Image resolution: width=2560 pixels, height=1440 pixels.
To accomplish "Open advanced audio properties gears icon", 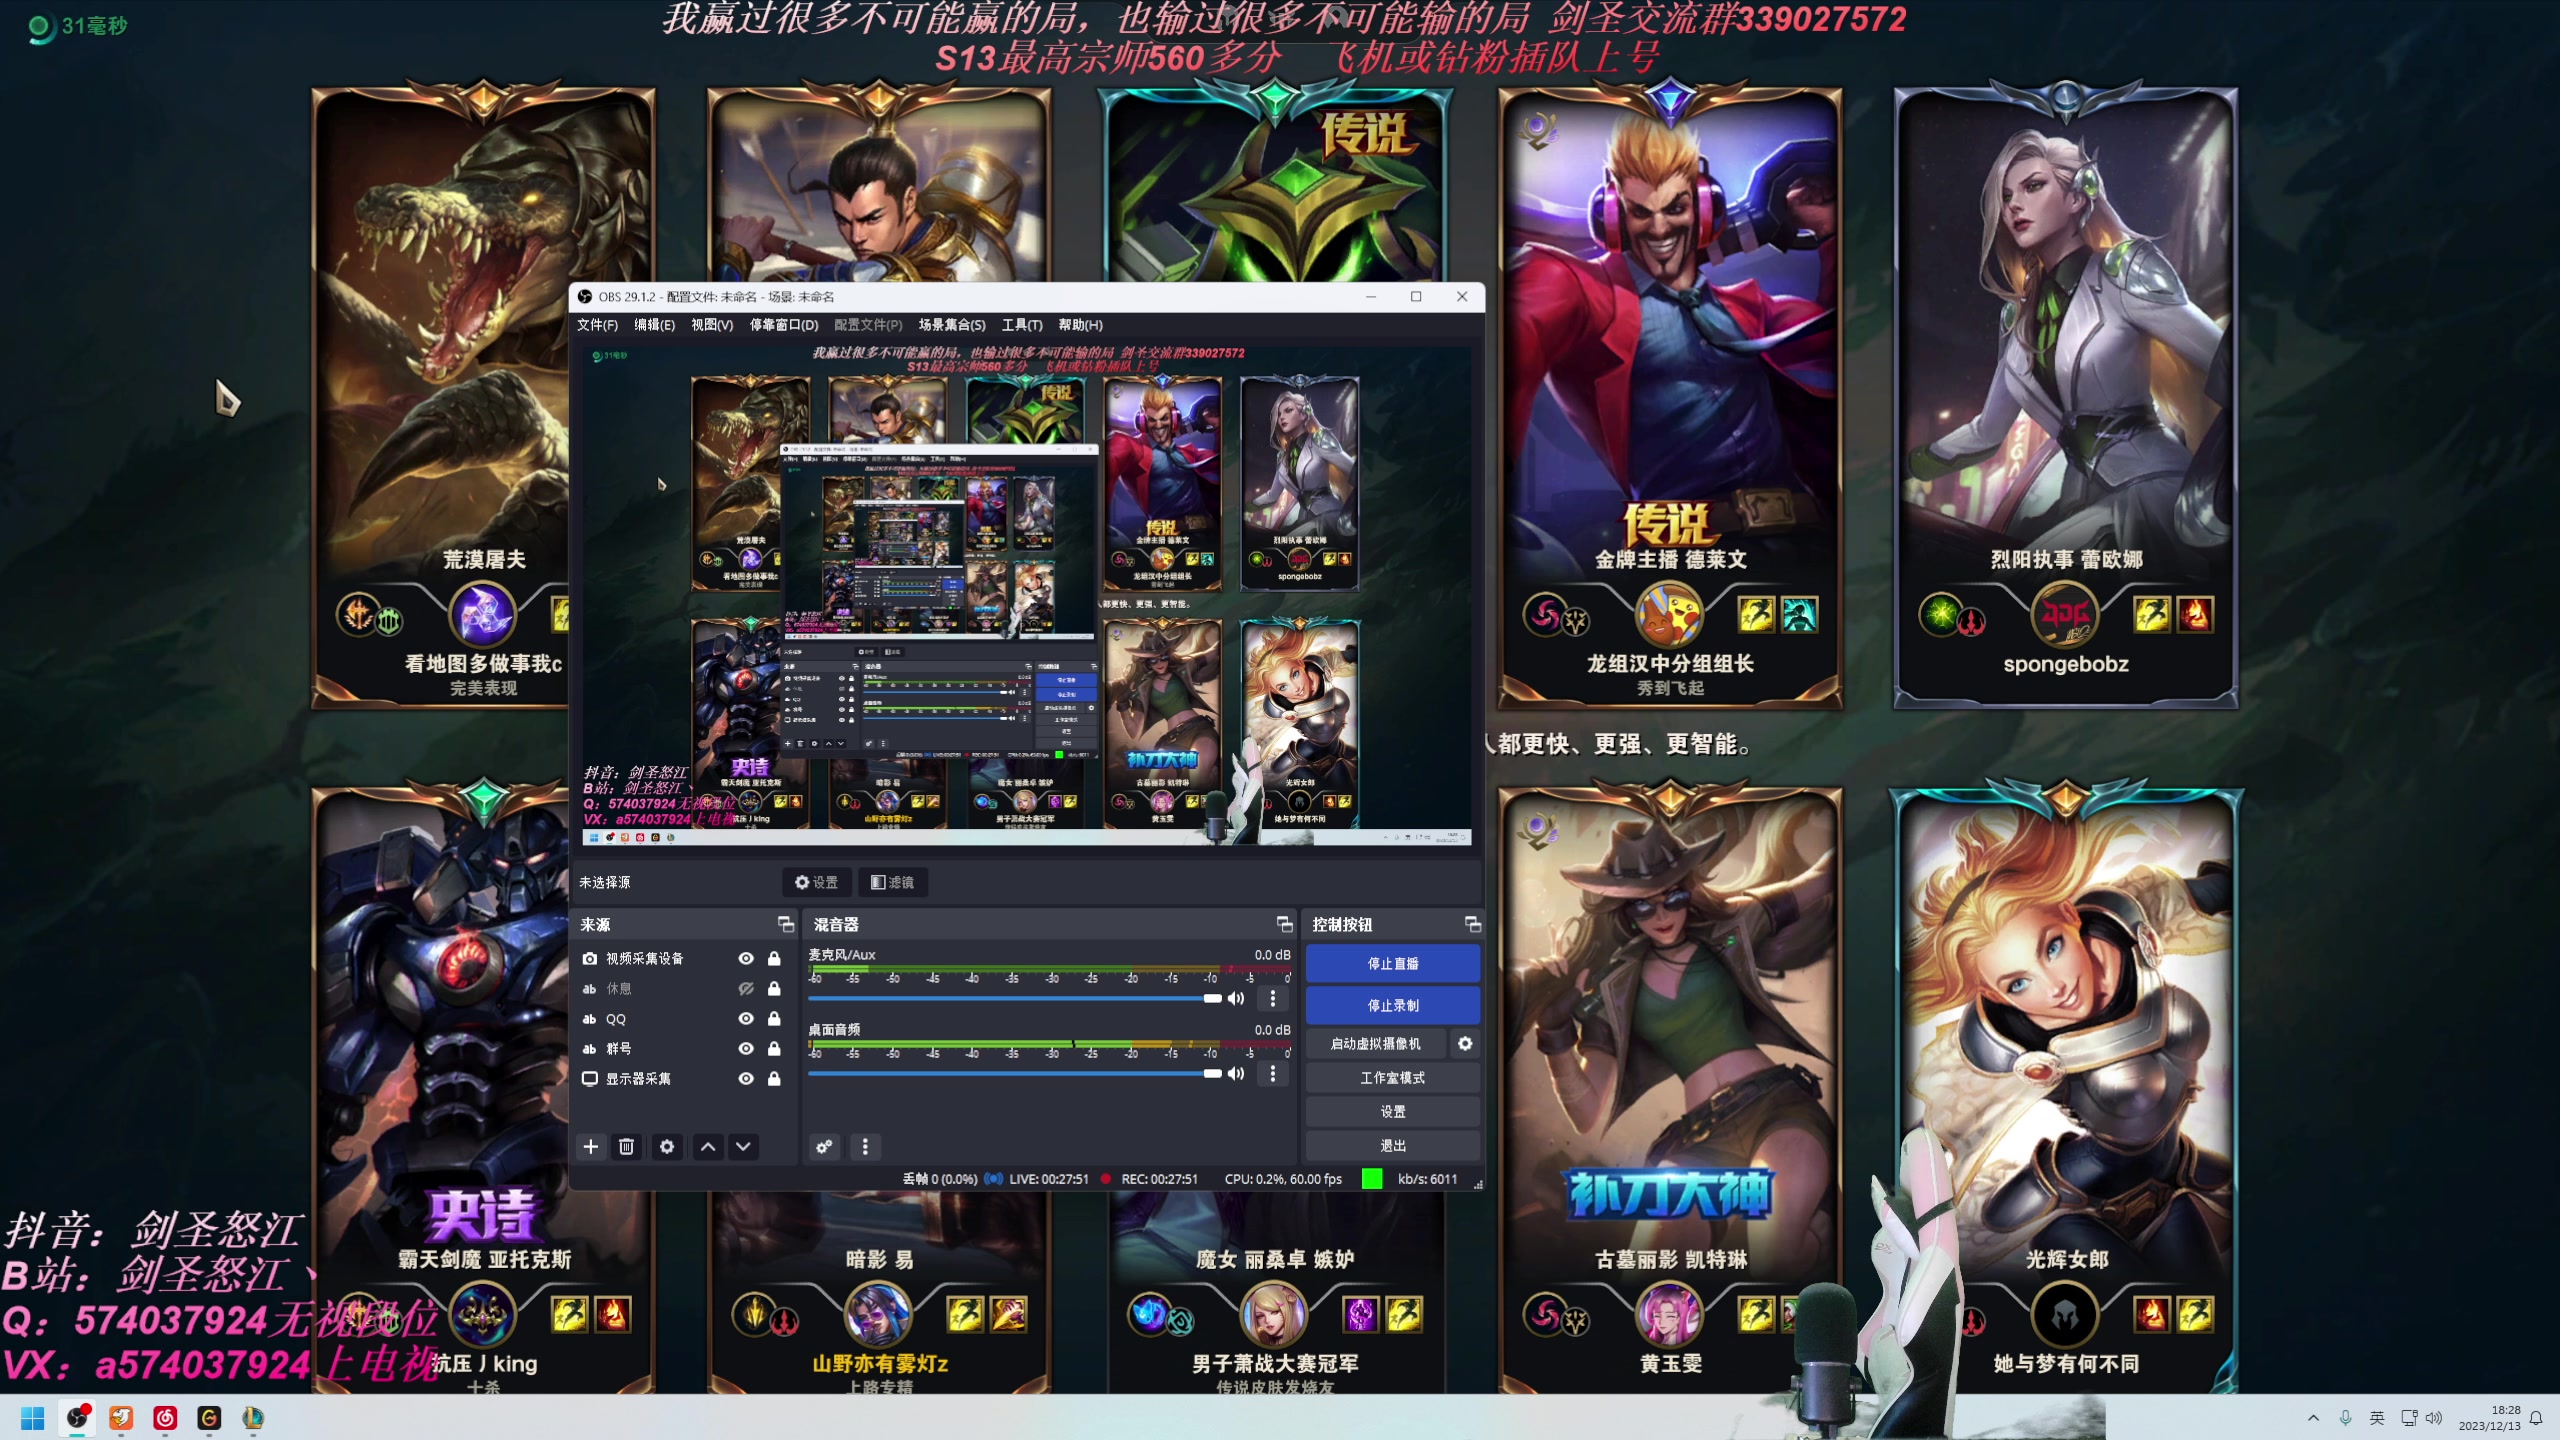I will [x=824, y=1147].
